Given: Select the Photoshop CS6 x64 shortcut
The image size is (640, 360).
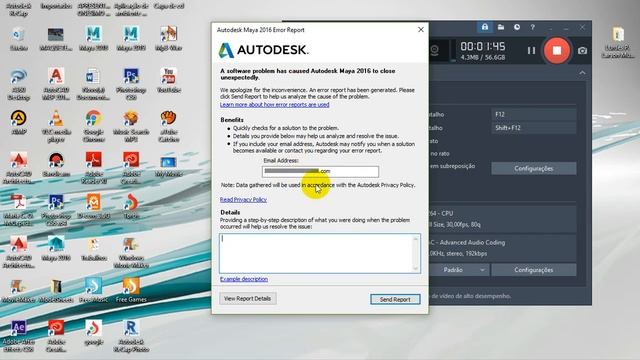Looking at the screenshot, I should [56, 211].
